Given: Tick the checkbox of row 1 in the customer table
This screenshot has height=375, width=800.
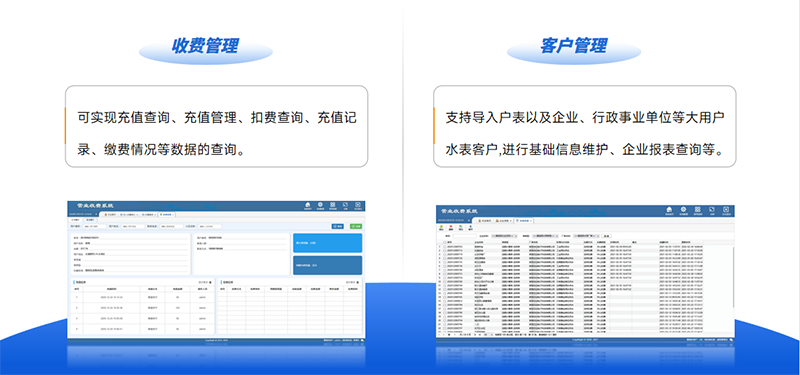Looking at the screenshot, I should [x=444, y=246].
